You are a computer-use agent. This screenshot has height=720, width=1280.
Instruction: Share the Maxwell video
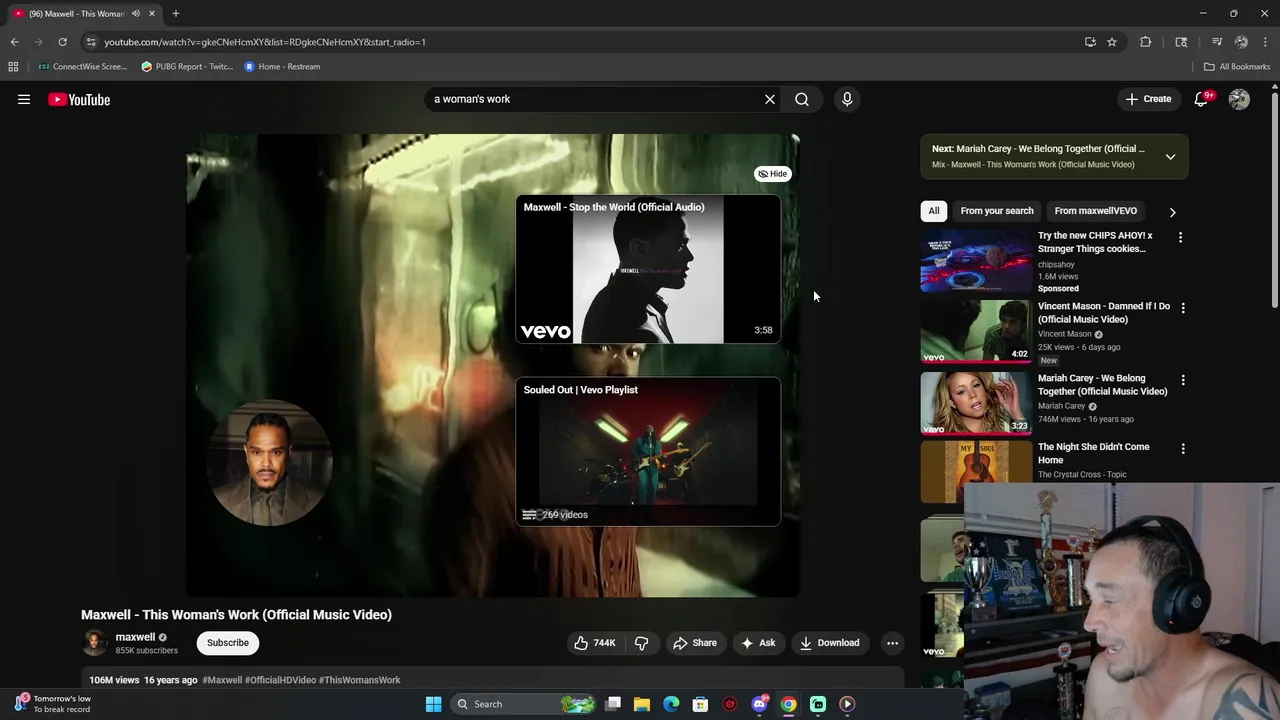point(694,643)
